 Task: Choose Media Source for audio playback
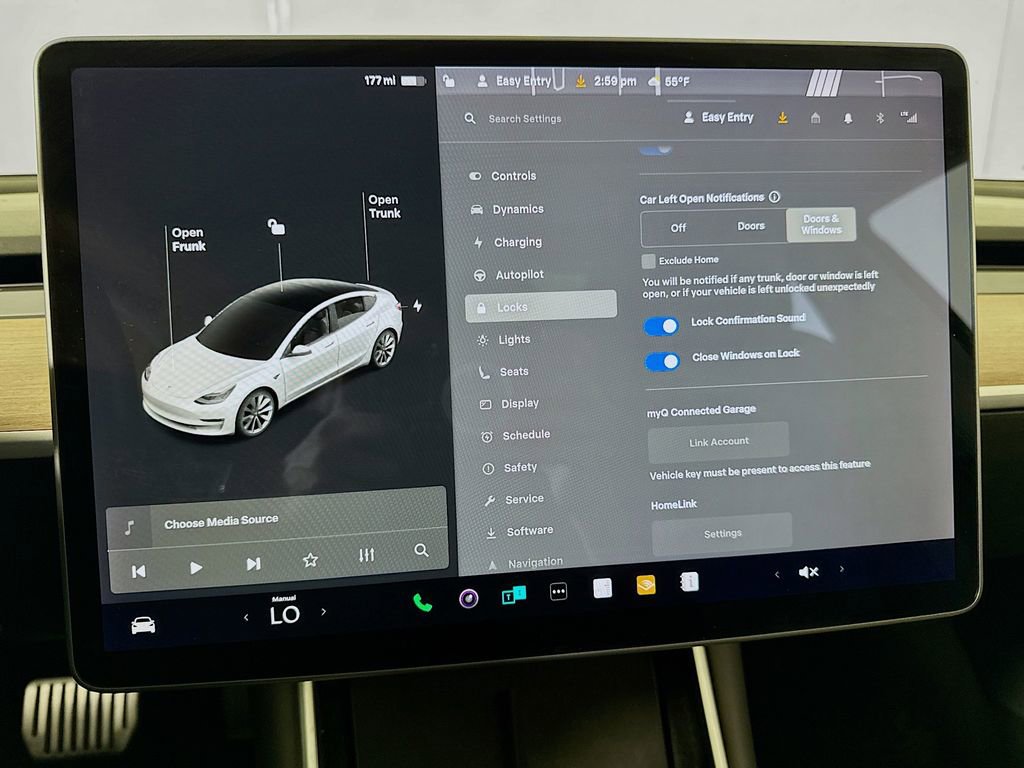tap(221, 519)
